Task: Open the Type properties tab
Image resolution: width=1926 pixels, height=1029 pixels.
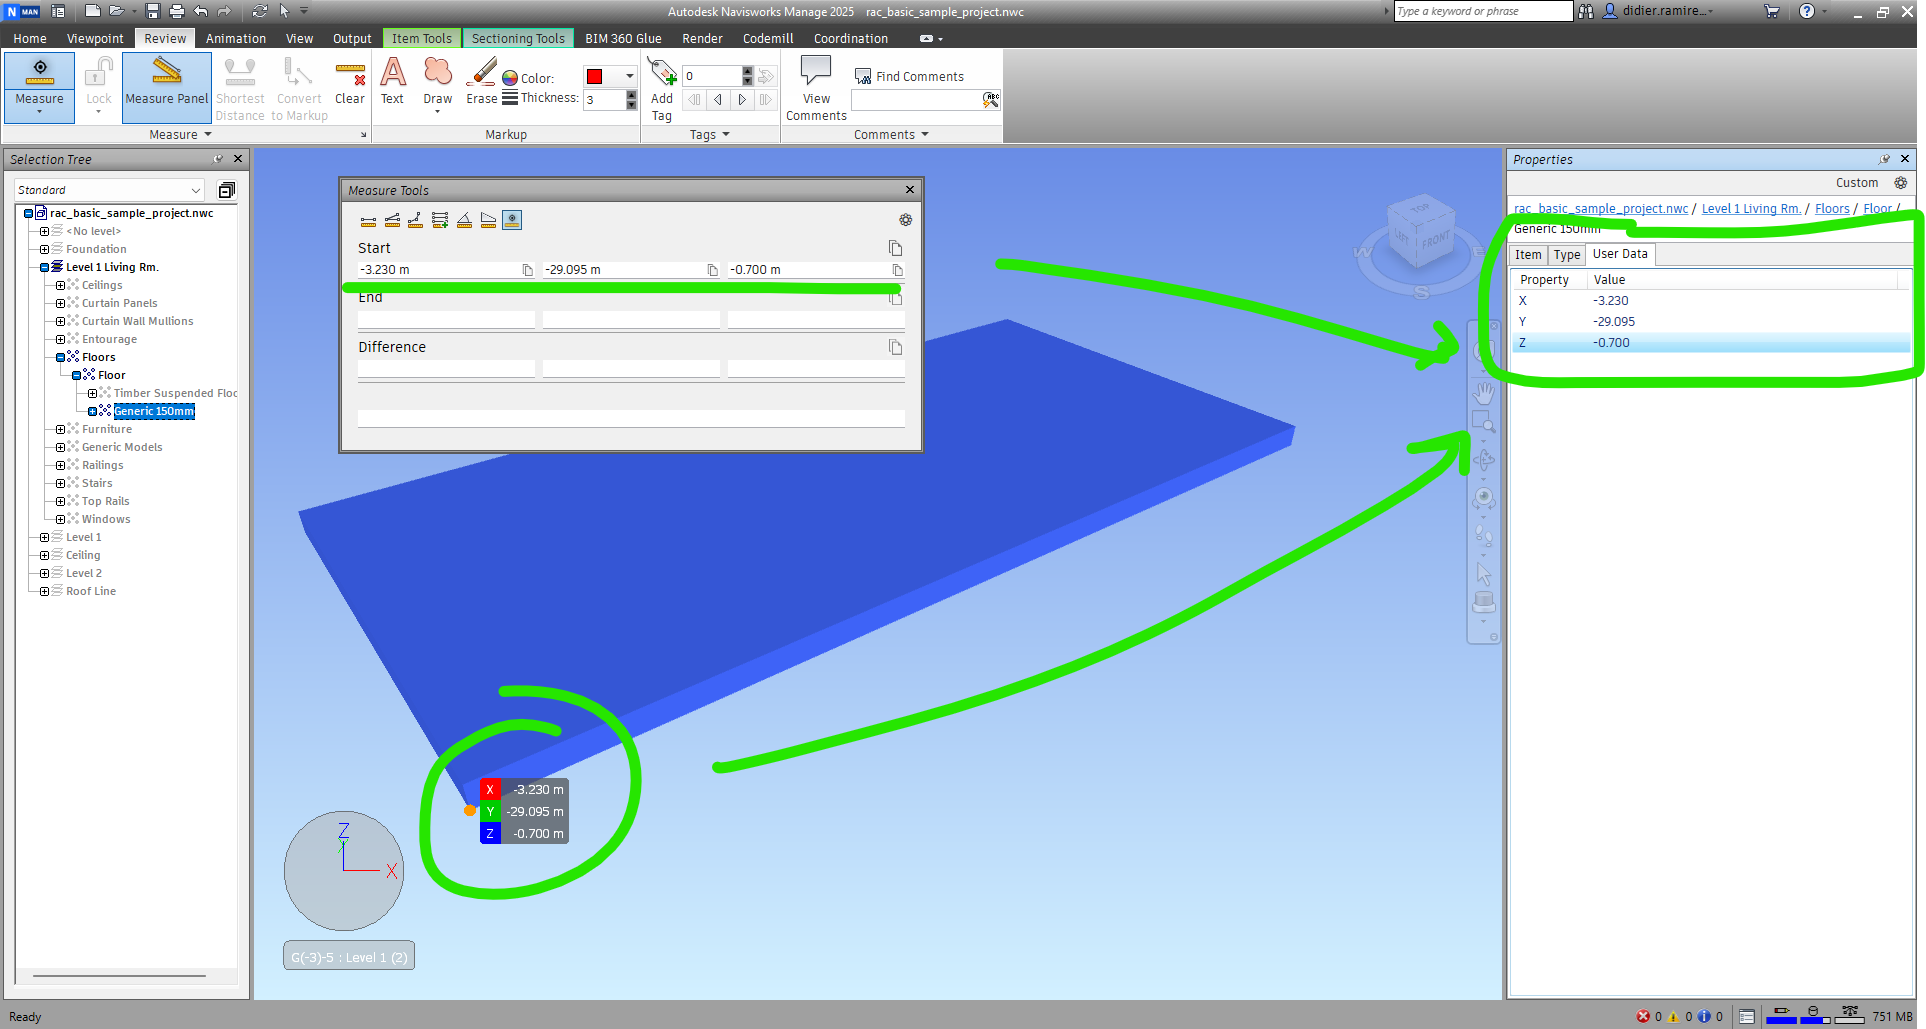Action: point(1567,255)
